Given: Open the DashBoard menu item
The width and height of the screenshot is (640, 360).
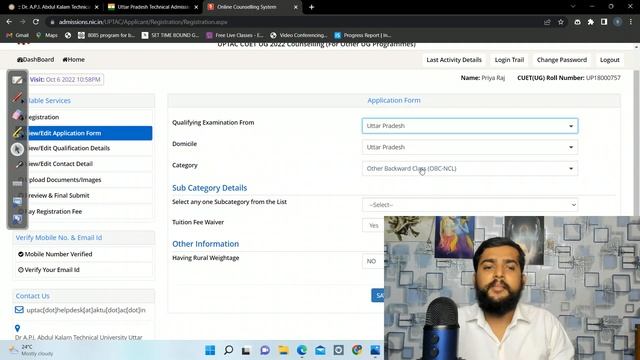Looking at the screenshot, I should click(x=36, y=60).
